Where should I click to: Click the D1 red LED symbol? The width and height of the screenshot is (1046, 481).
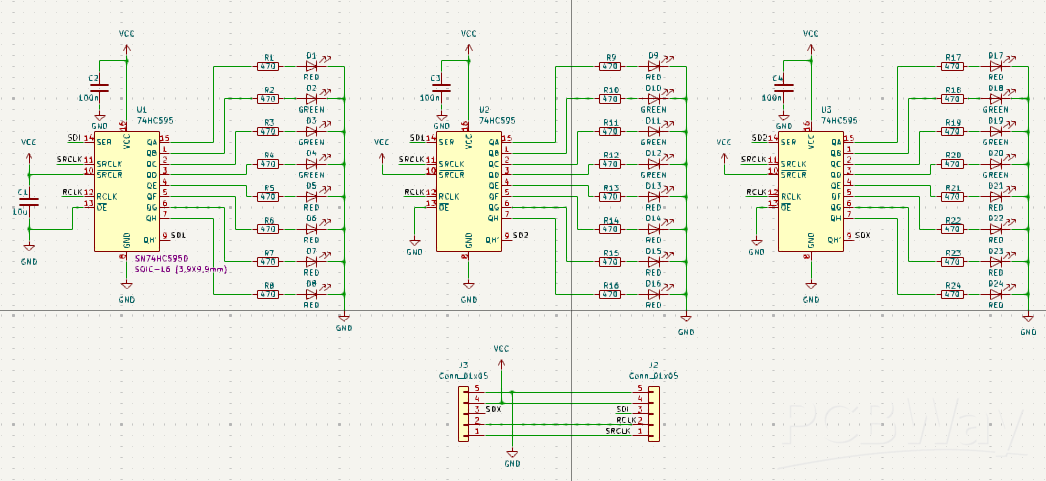coord(311,66)
